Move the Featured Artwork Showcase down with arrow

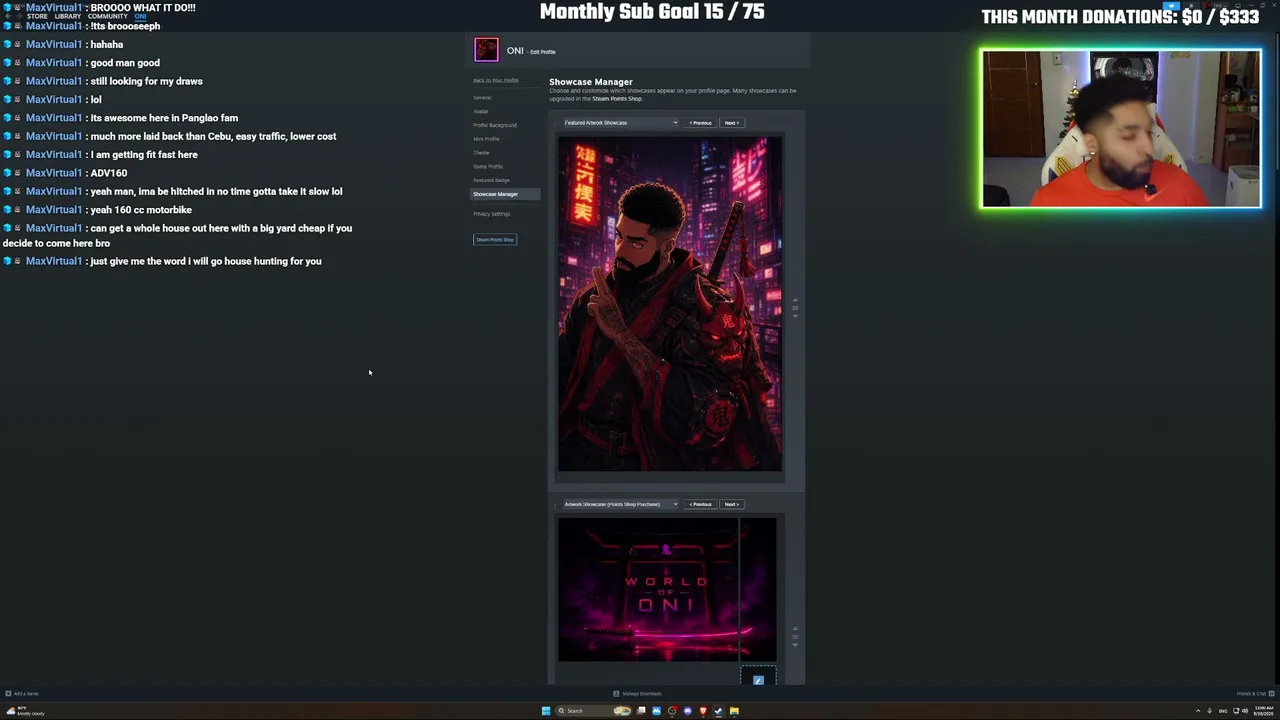click(x=795, y=315)
